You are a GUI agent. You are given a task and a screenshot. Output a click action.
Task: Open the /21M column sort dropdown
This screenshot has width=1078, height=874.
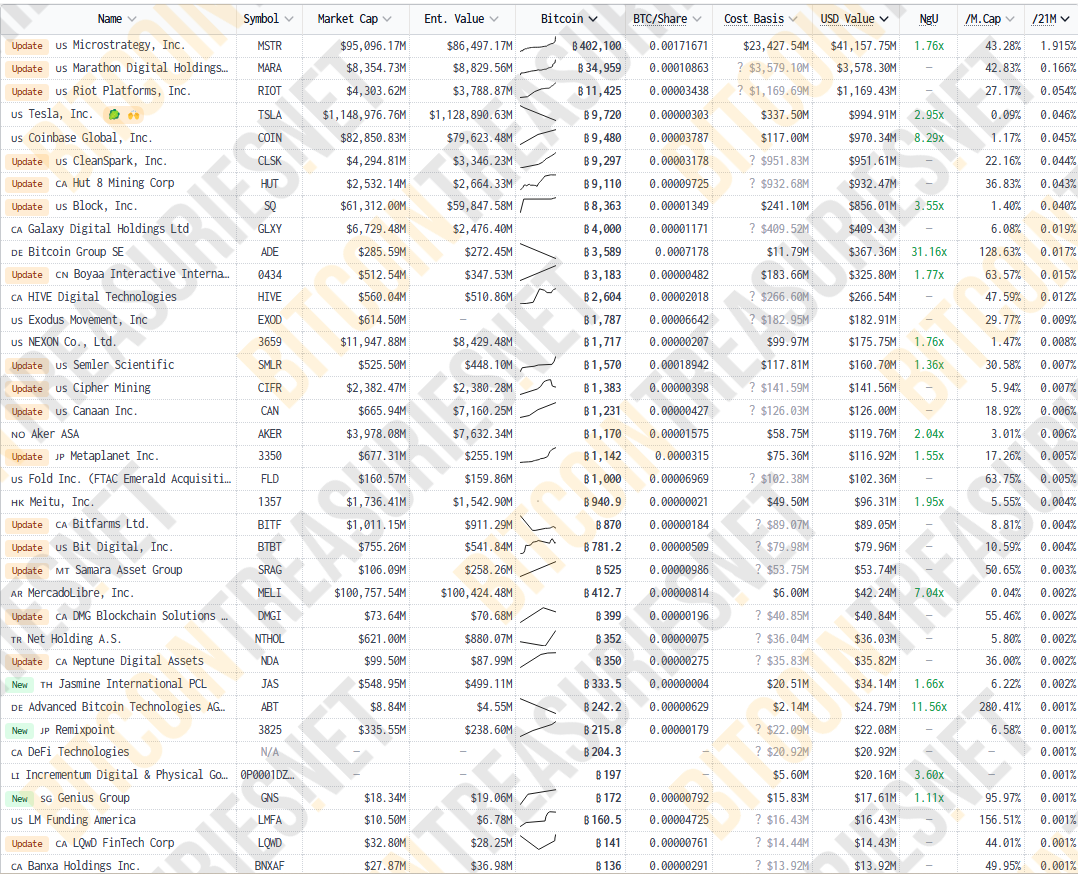(1066, 19)
